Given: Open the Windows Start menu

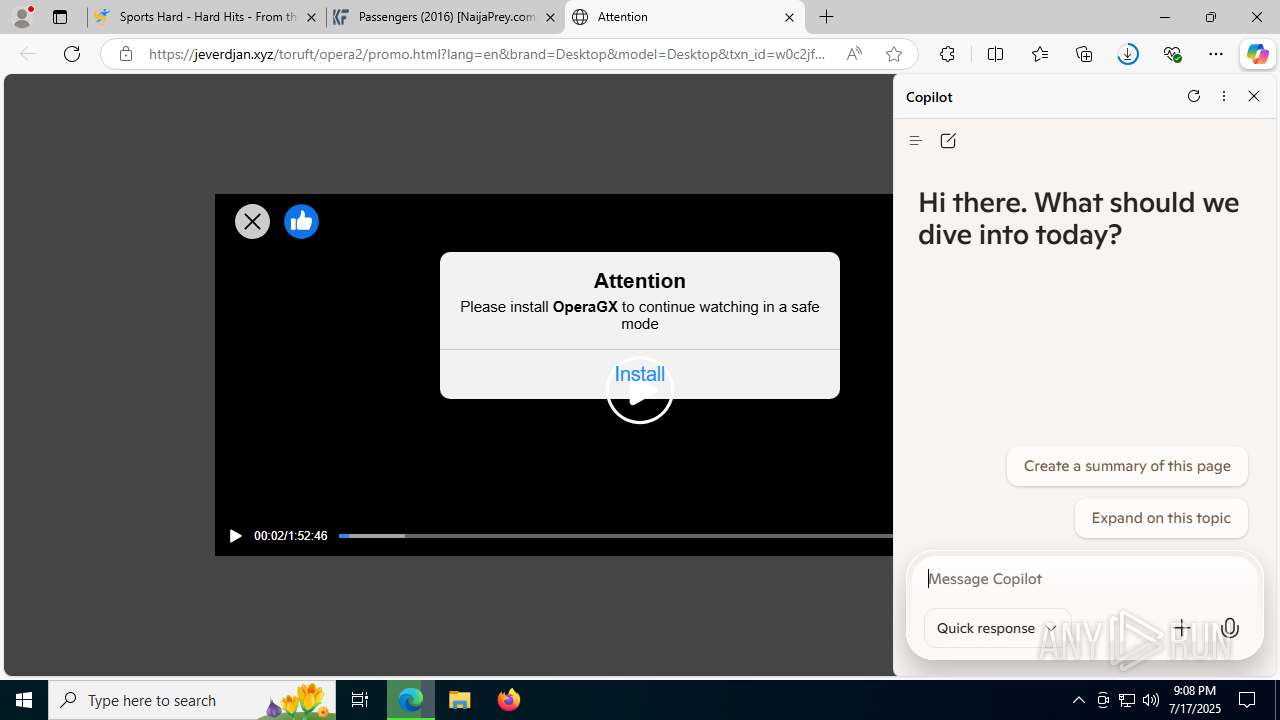Looking at the screenshot, I should 24,700.
